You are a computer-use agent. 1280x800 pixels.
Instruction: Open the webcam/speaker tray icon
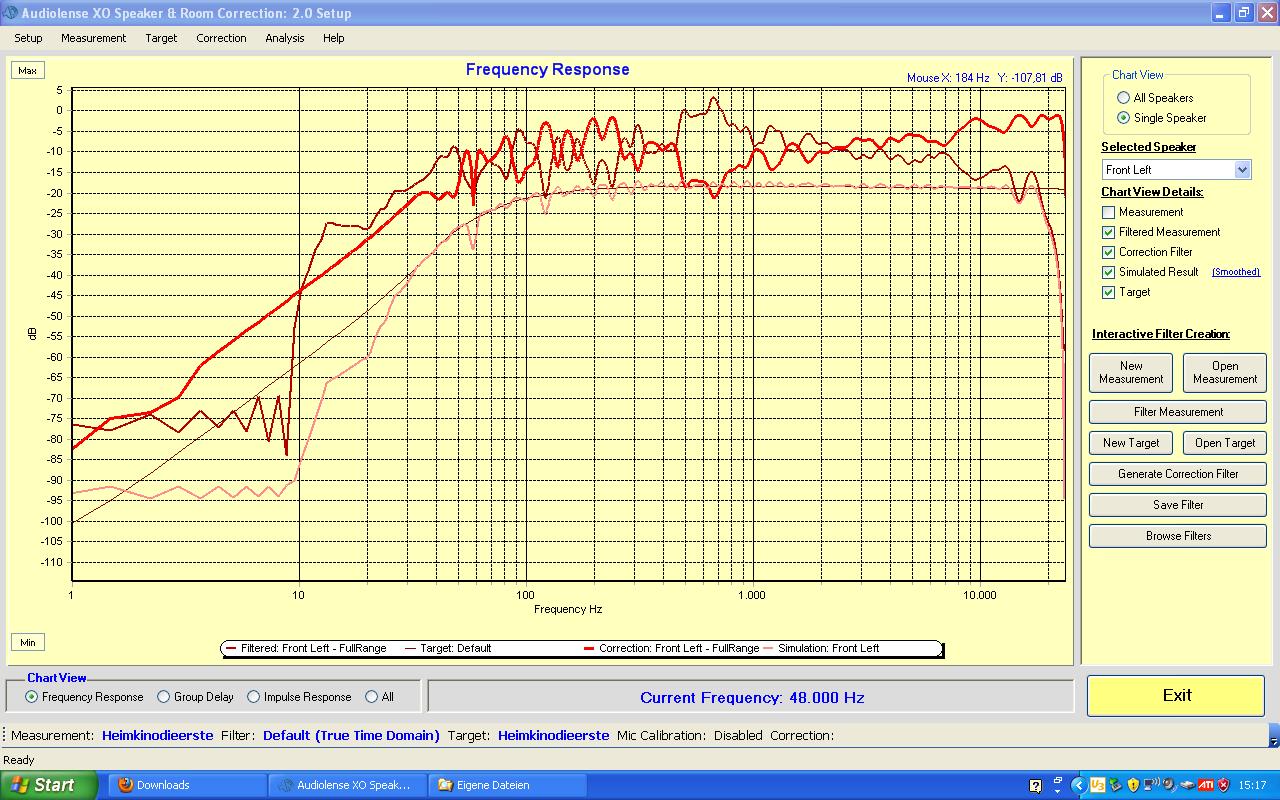tap(1169, 785)
